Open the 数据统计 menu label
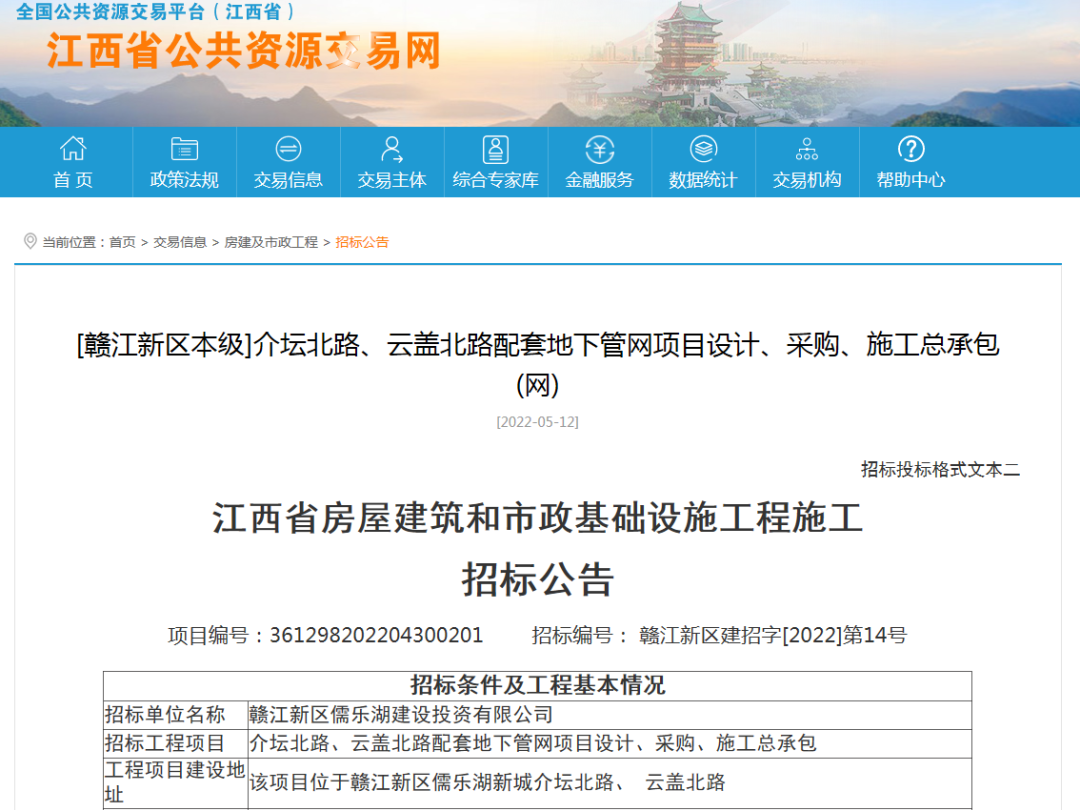1080x810 pixels. tap(703, 180)
